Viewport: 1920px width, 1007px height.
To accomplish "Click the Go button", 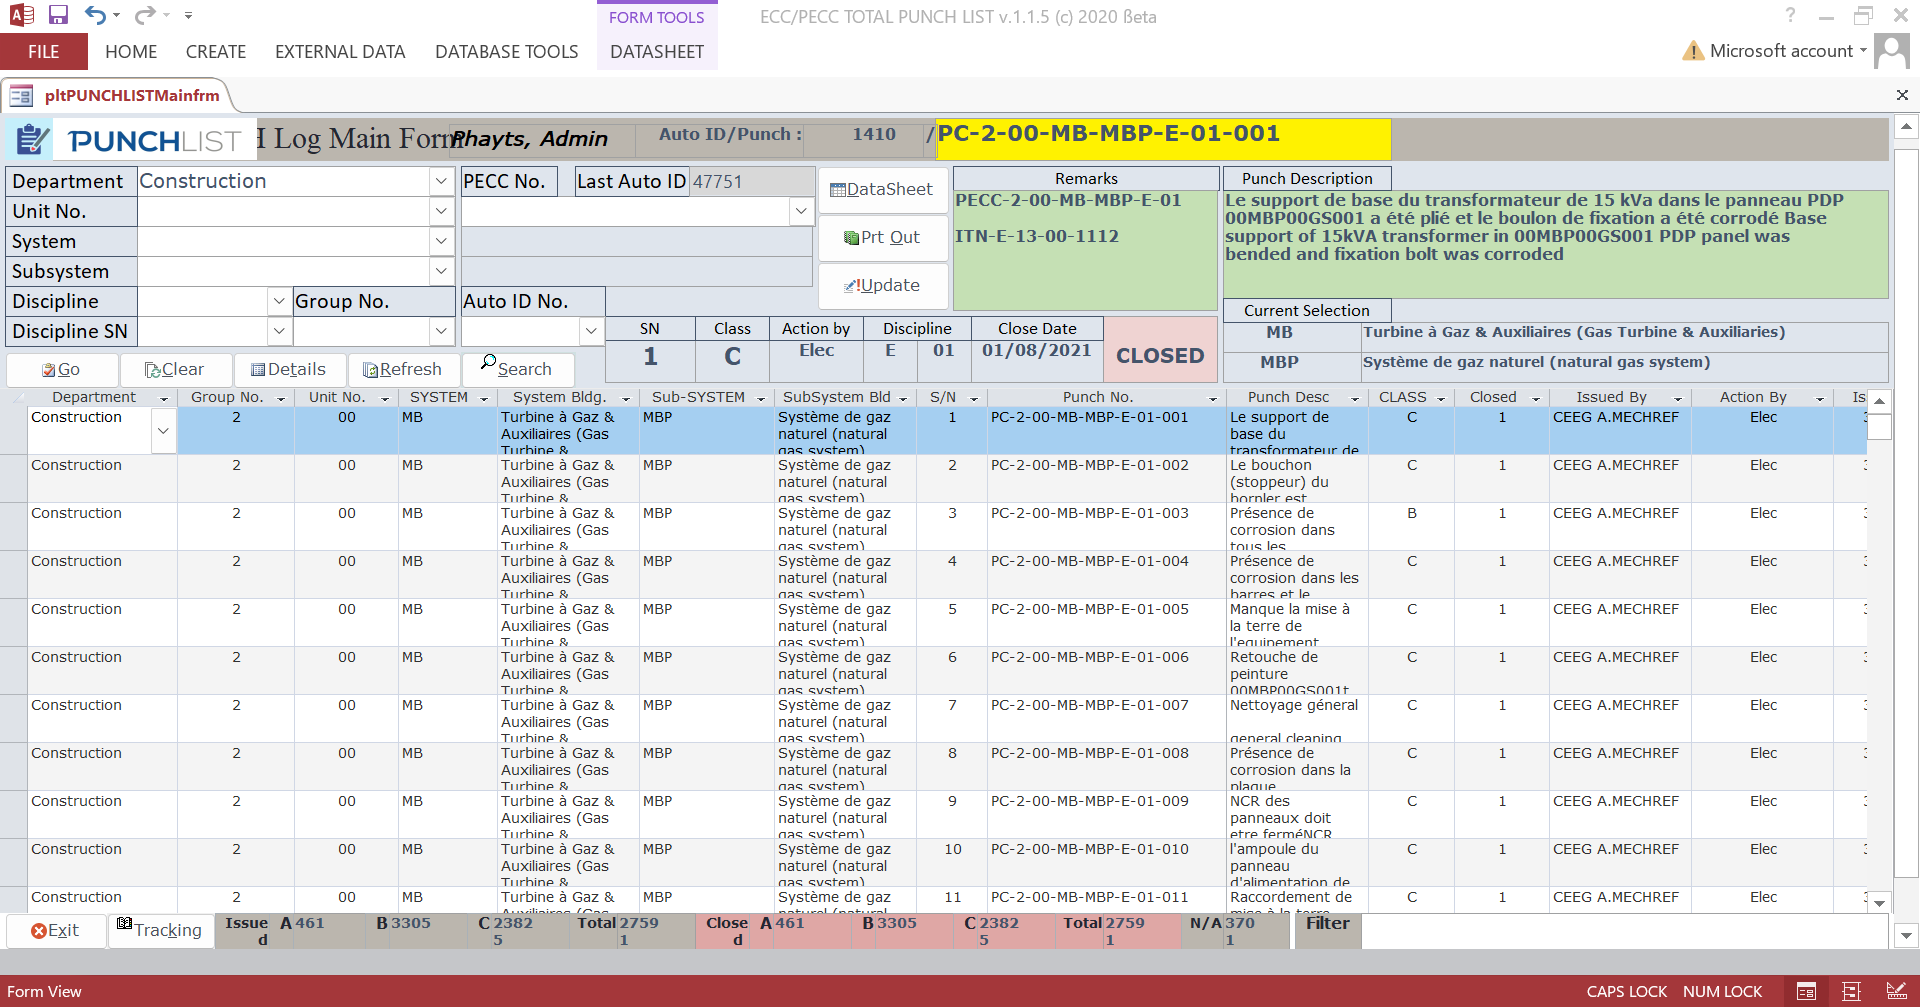I will pyautogui.click(x=62, y=370).
